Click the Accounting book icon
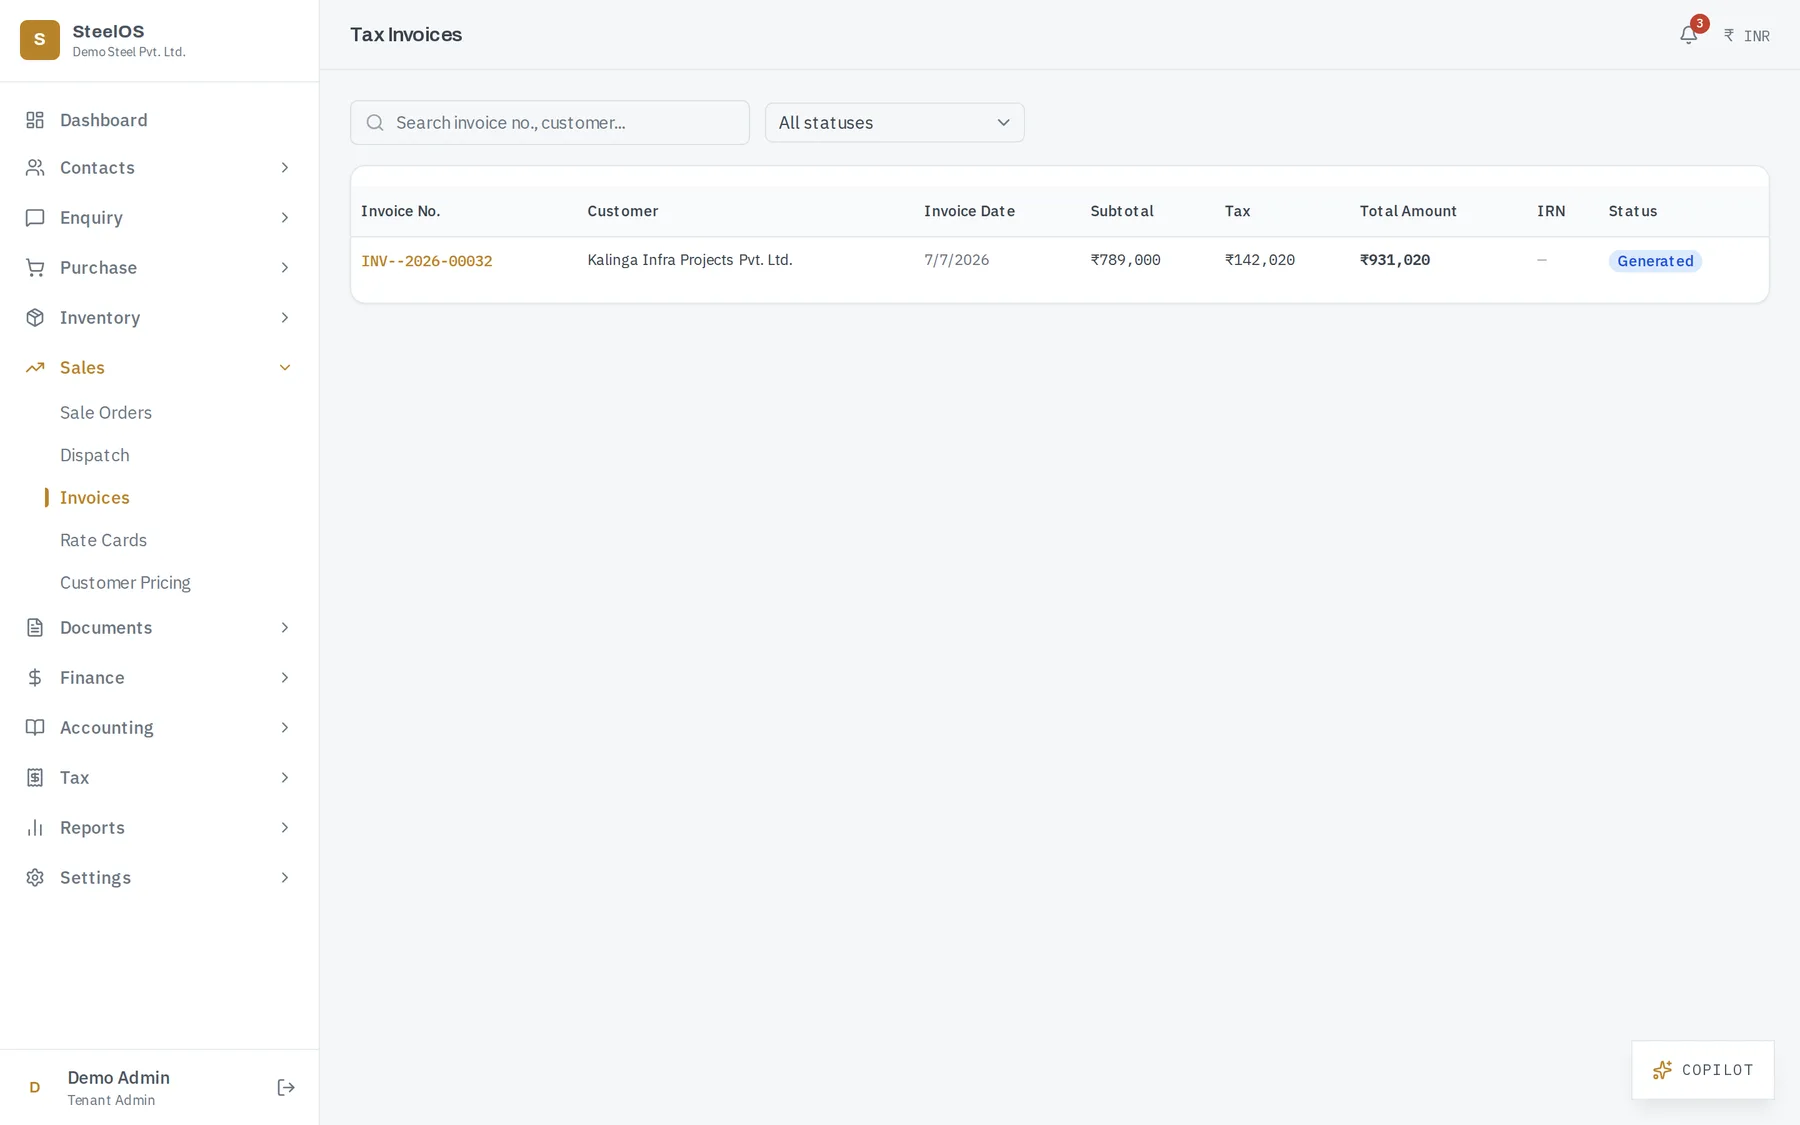This screenshot has height=1125, width=1800. (35, 727)
